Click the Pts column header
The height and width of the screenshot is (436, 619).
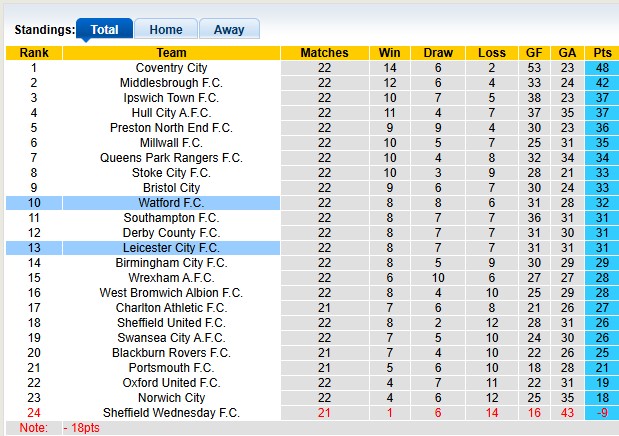click(x=603, y=53)
